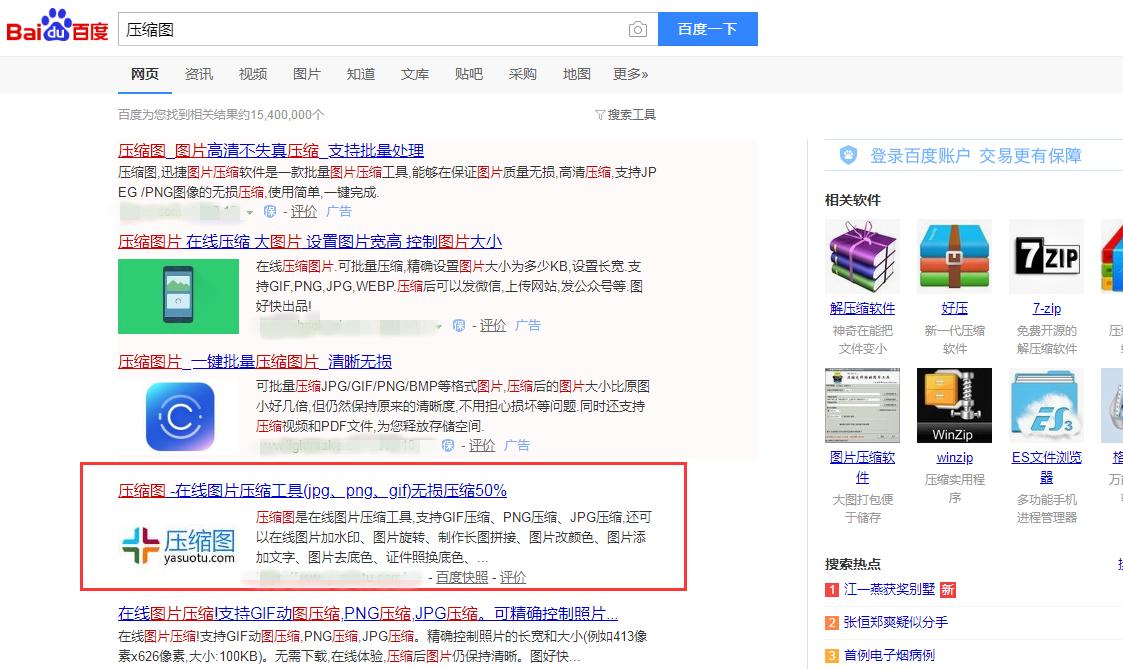
Task: Click inside the search input field
Action: click(x=300, y=29)
